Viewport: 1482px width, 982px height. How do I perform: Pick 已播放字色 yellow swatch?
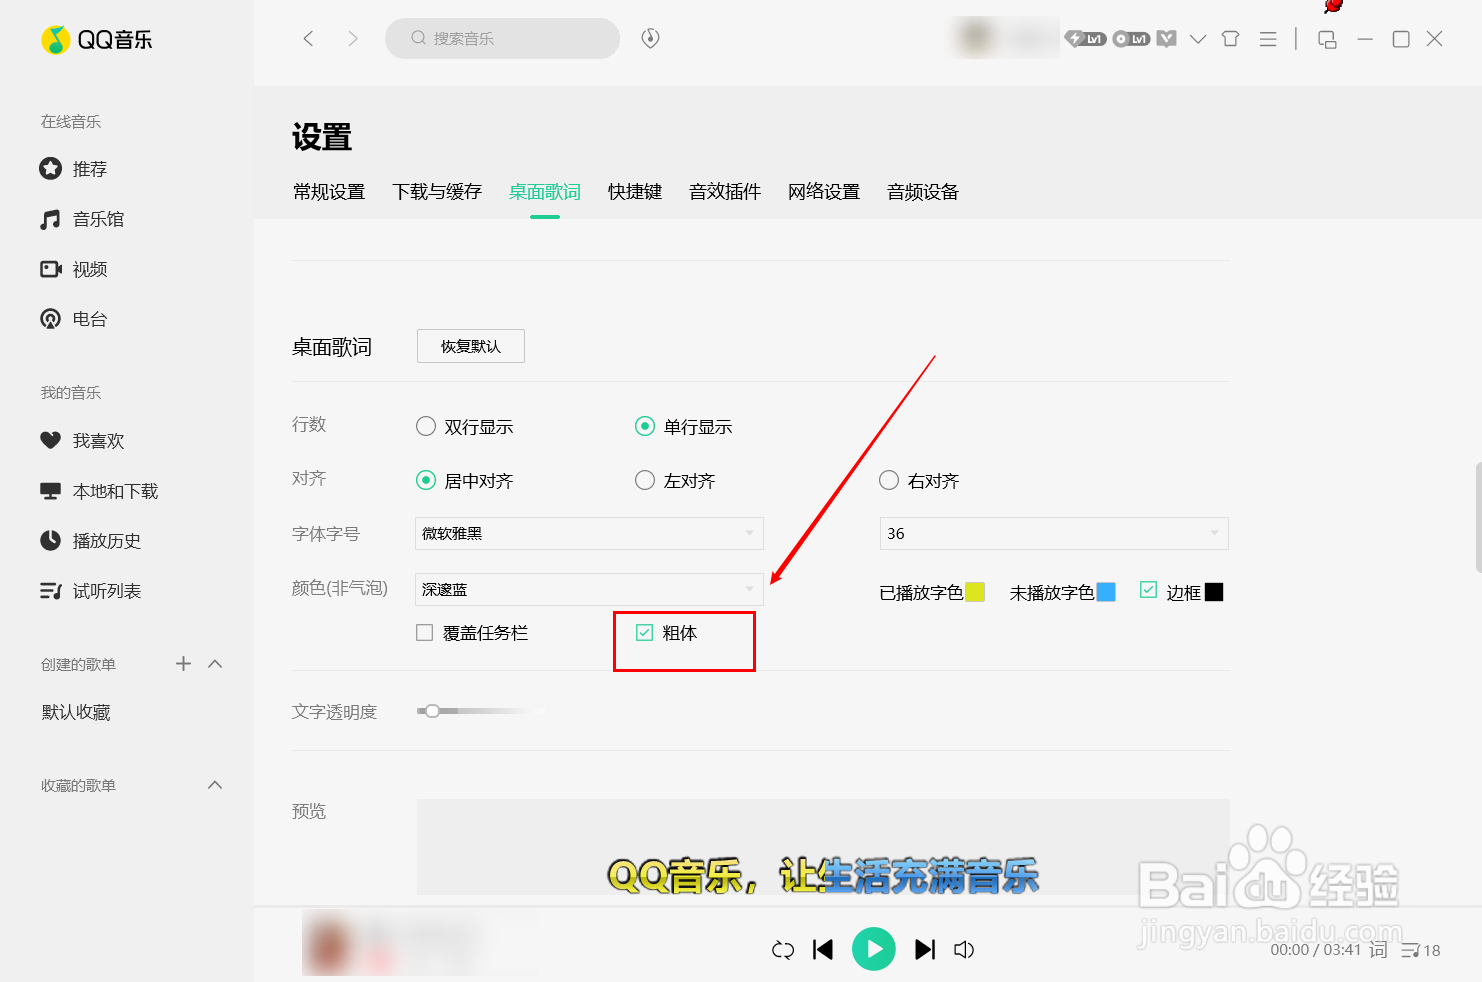[x=975, y=592]
